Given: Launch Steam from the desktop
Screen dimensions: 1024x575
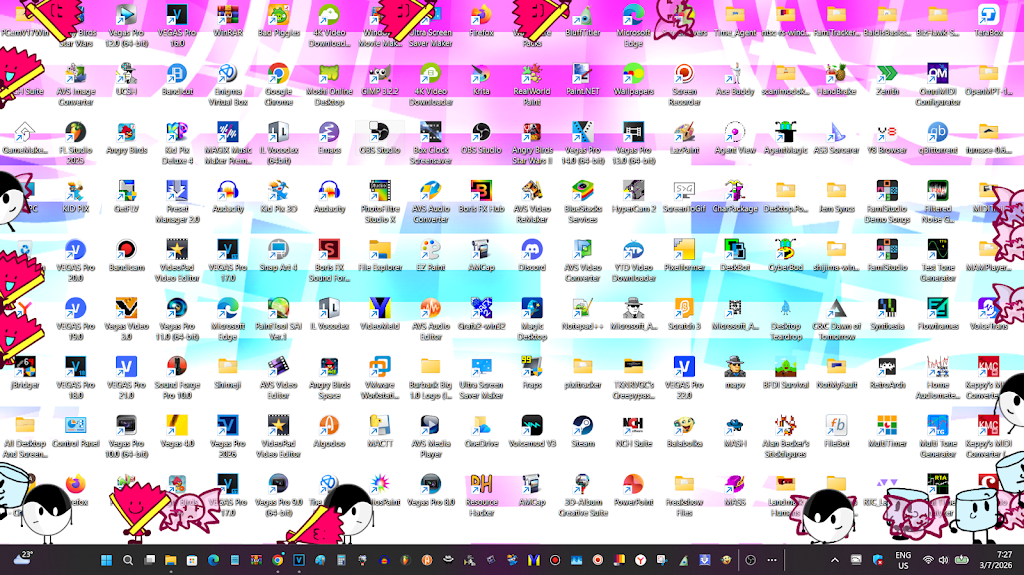Looking at the screenshot, I should pos(583,431).
